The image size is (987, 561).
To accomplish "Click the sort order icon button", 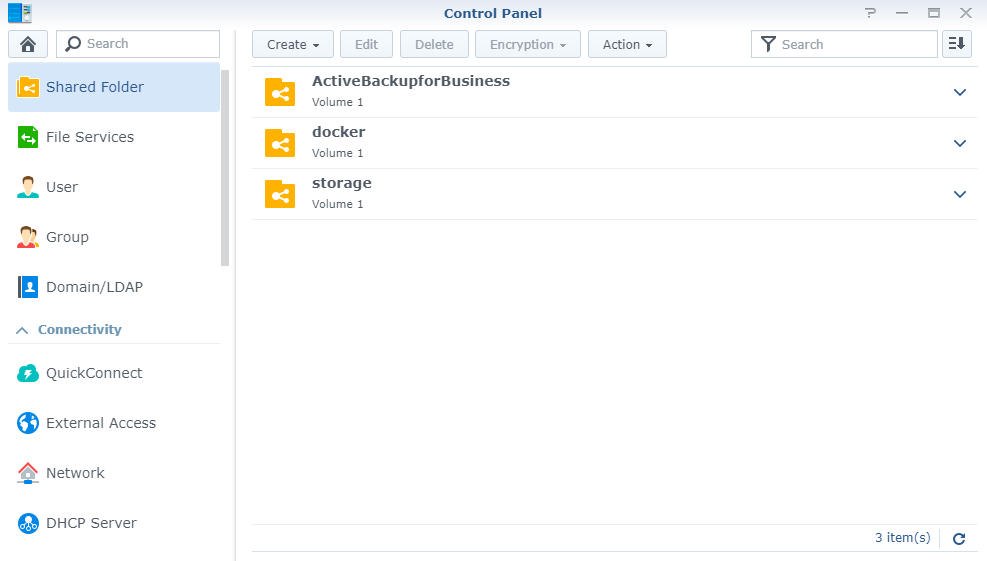I will pos(957,44).
